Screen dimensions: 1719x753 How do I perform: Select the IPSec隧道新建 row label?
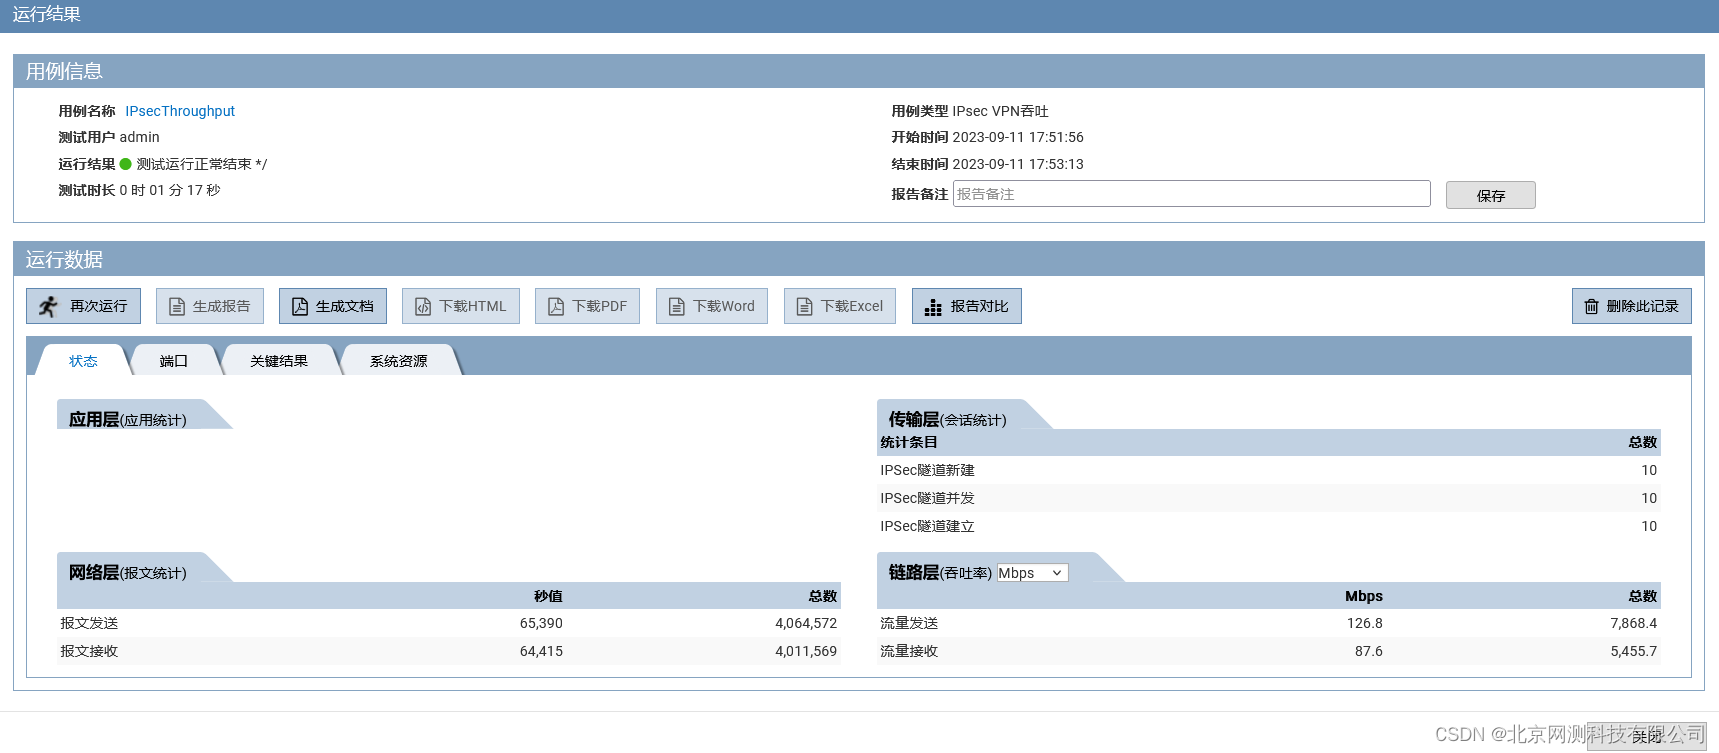927,470
